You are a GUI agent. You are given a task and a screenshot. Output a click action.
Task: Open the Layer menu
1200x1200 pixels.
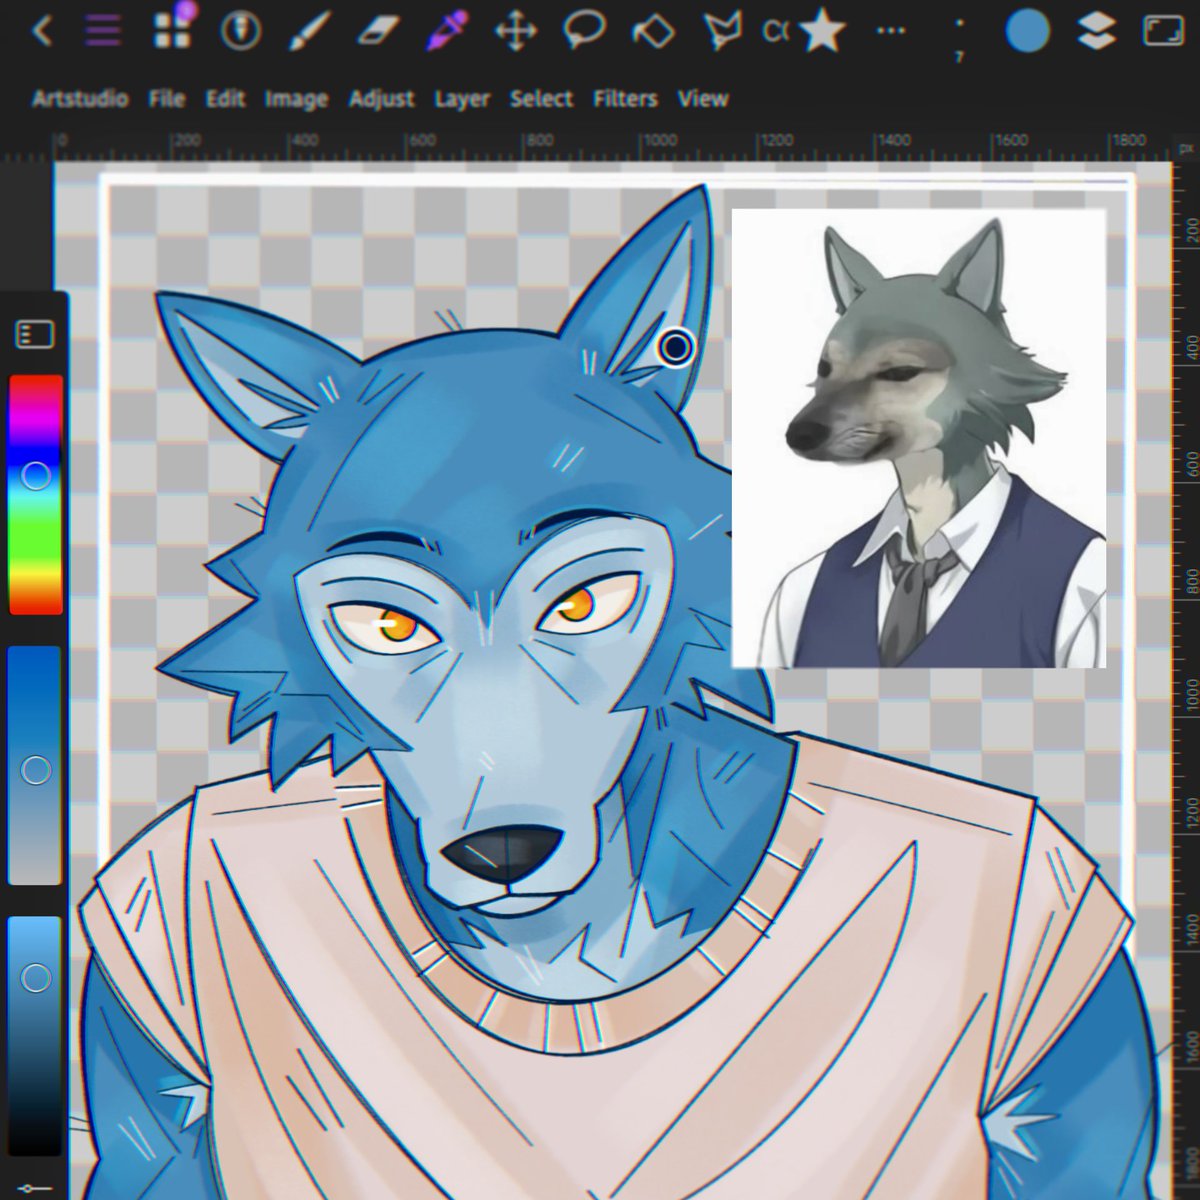[x=461, y=99]
